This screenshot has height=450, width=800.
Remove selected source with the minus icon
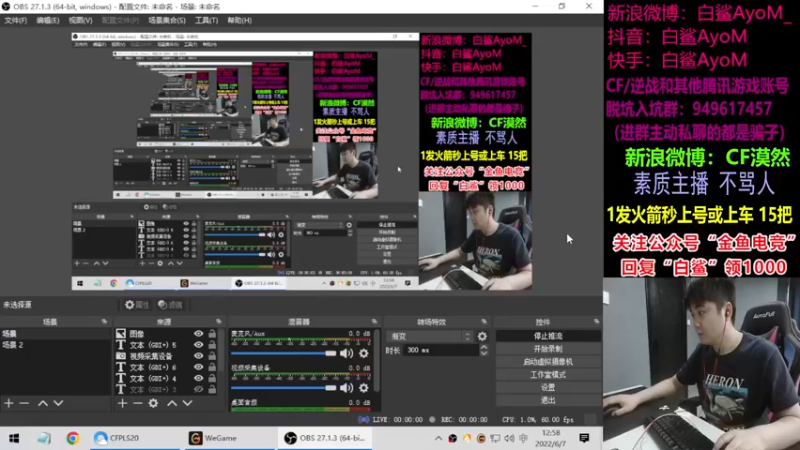pyautogui.click(x=138, y=403)
